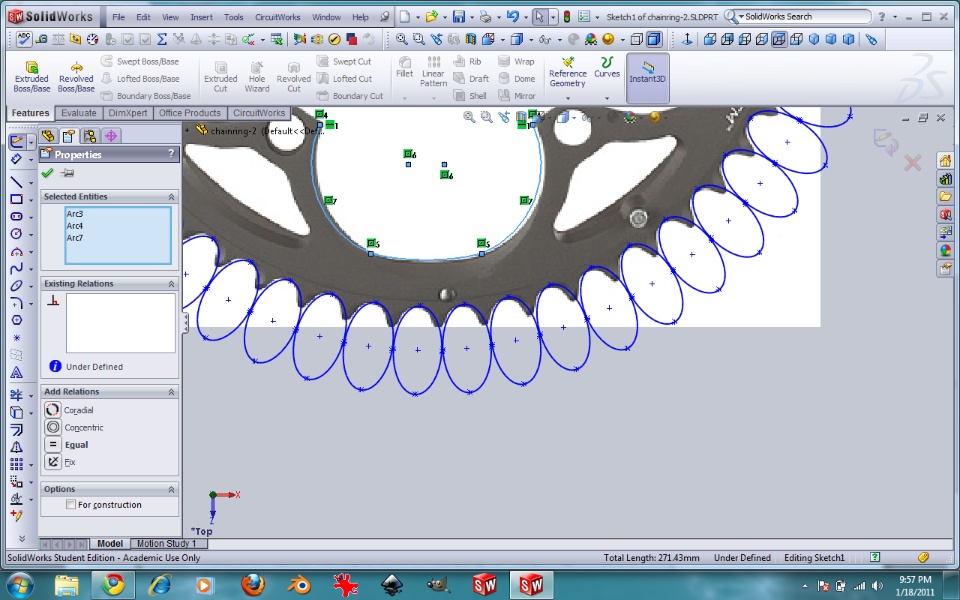
Task: Open the ConfigurationManager tab icon
Action: pyautogui.click(x=90, y=136)
